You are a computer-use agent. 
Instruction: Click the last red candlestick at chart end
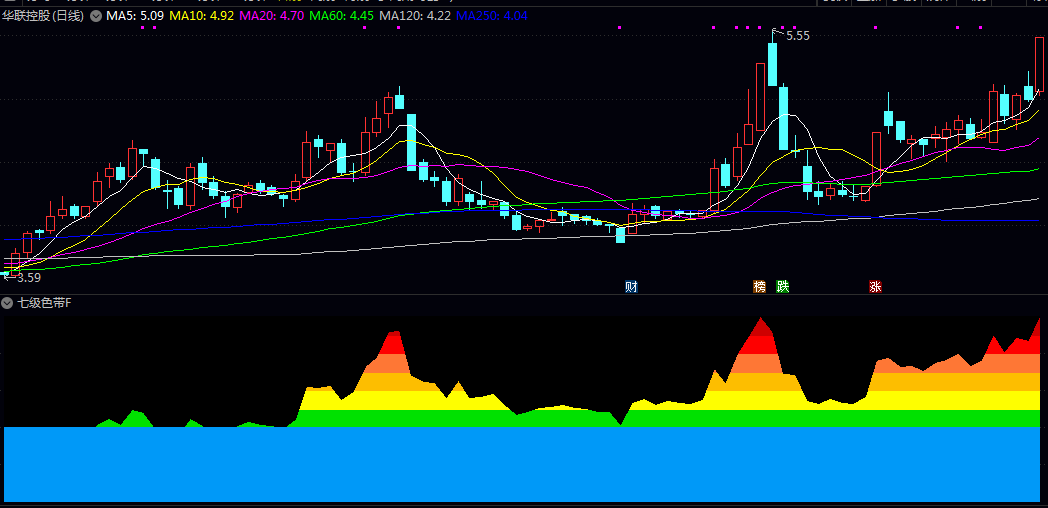tap(1039, 64)
